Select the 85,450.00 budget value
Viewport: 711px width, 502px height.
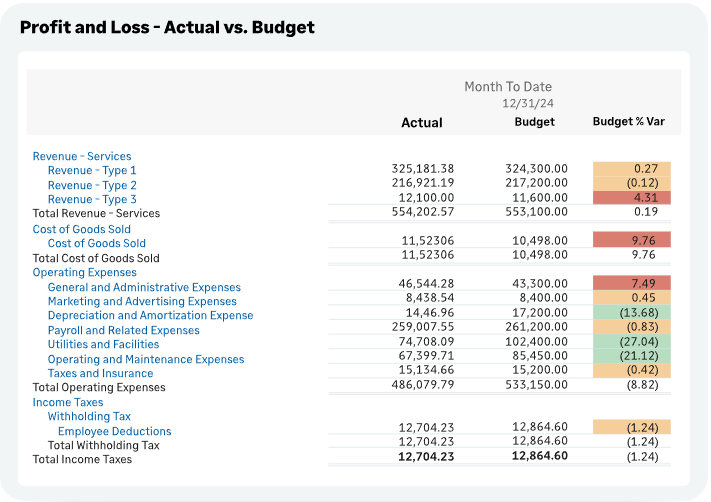pyautogui.click(x=540, y=356)
